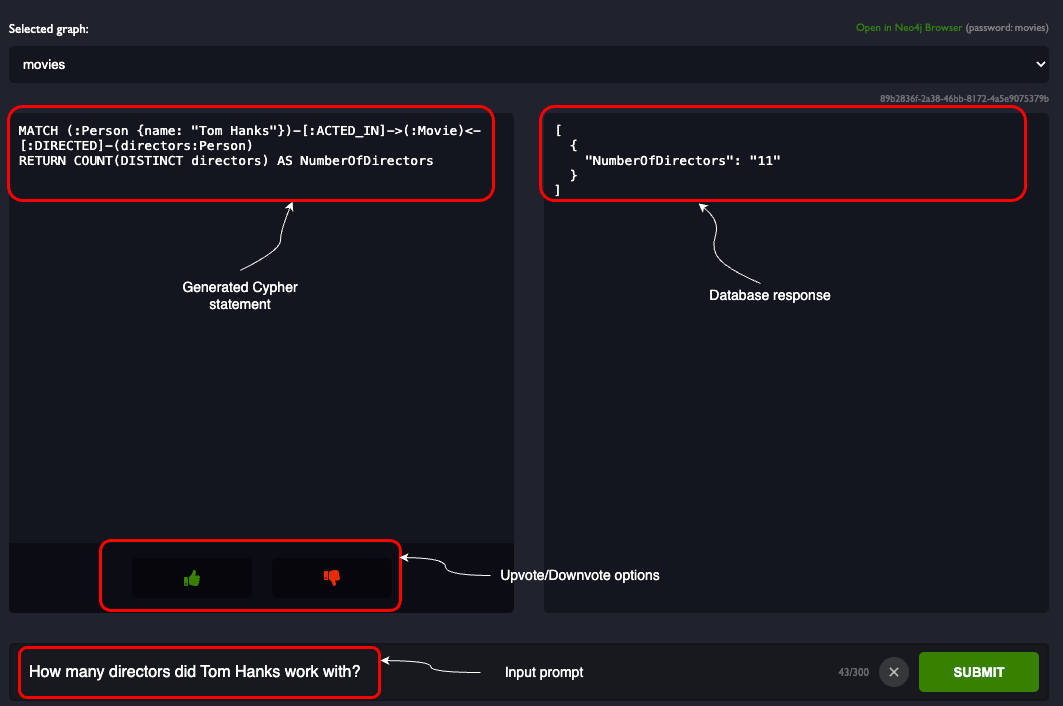Image resolution: width=1063 pixels, height=706 pixels.
Task: Clear the prompt with the X icon
Action: point(894,672)
